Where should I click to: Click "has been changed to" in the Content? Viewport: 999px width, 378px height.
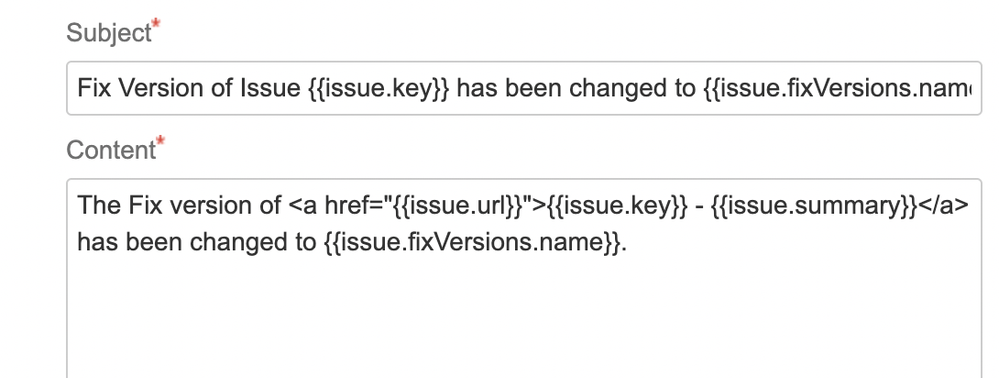[x=197, y=242]
